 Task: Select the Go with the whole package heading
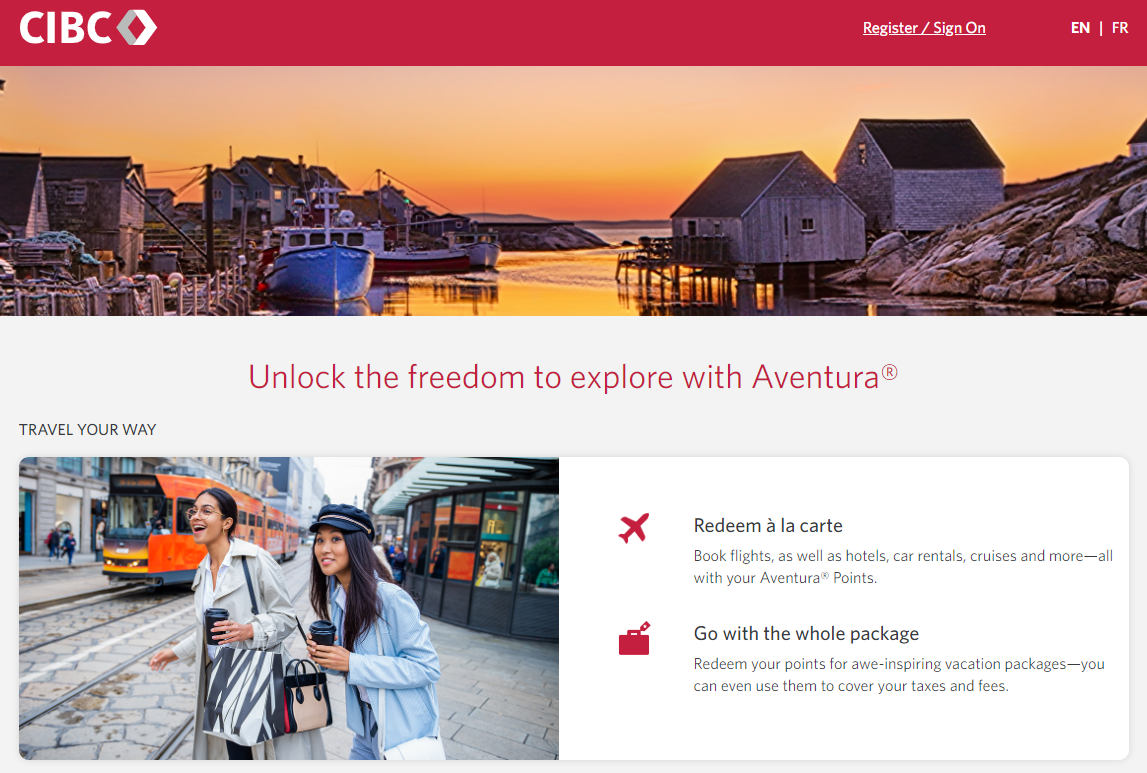point(806,633)
